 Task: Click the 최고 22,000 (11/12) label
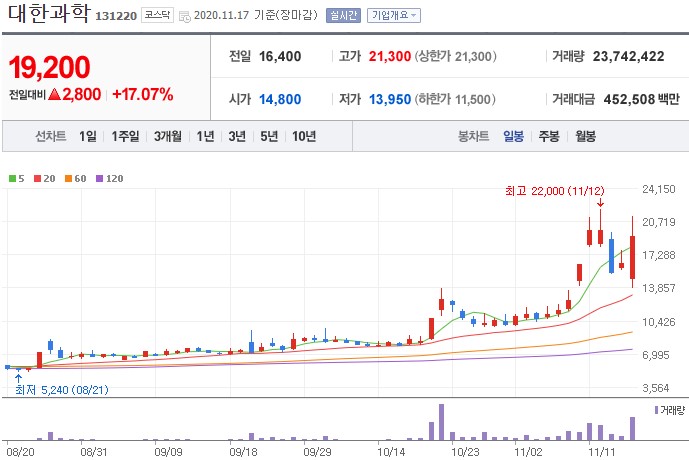click(x=555, y=191)
